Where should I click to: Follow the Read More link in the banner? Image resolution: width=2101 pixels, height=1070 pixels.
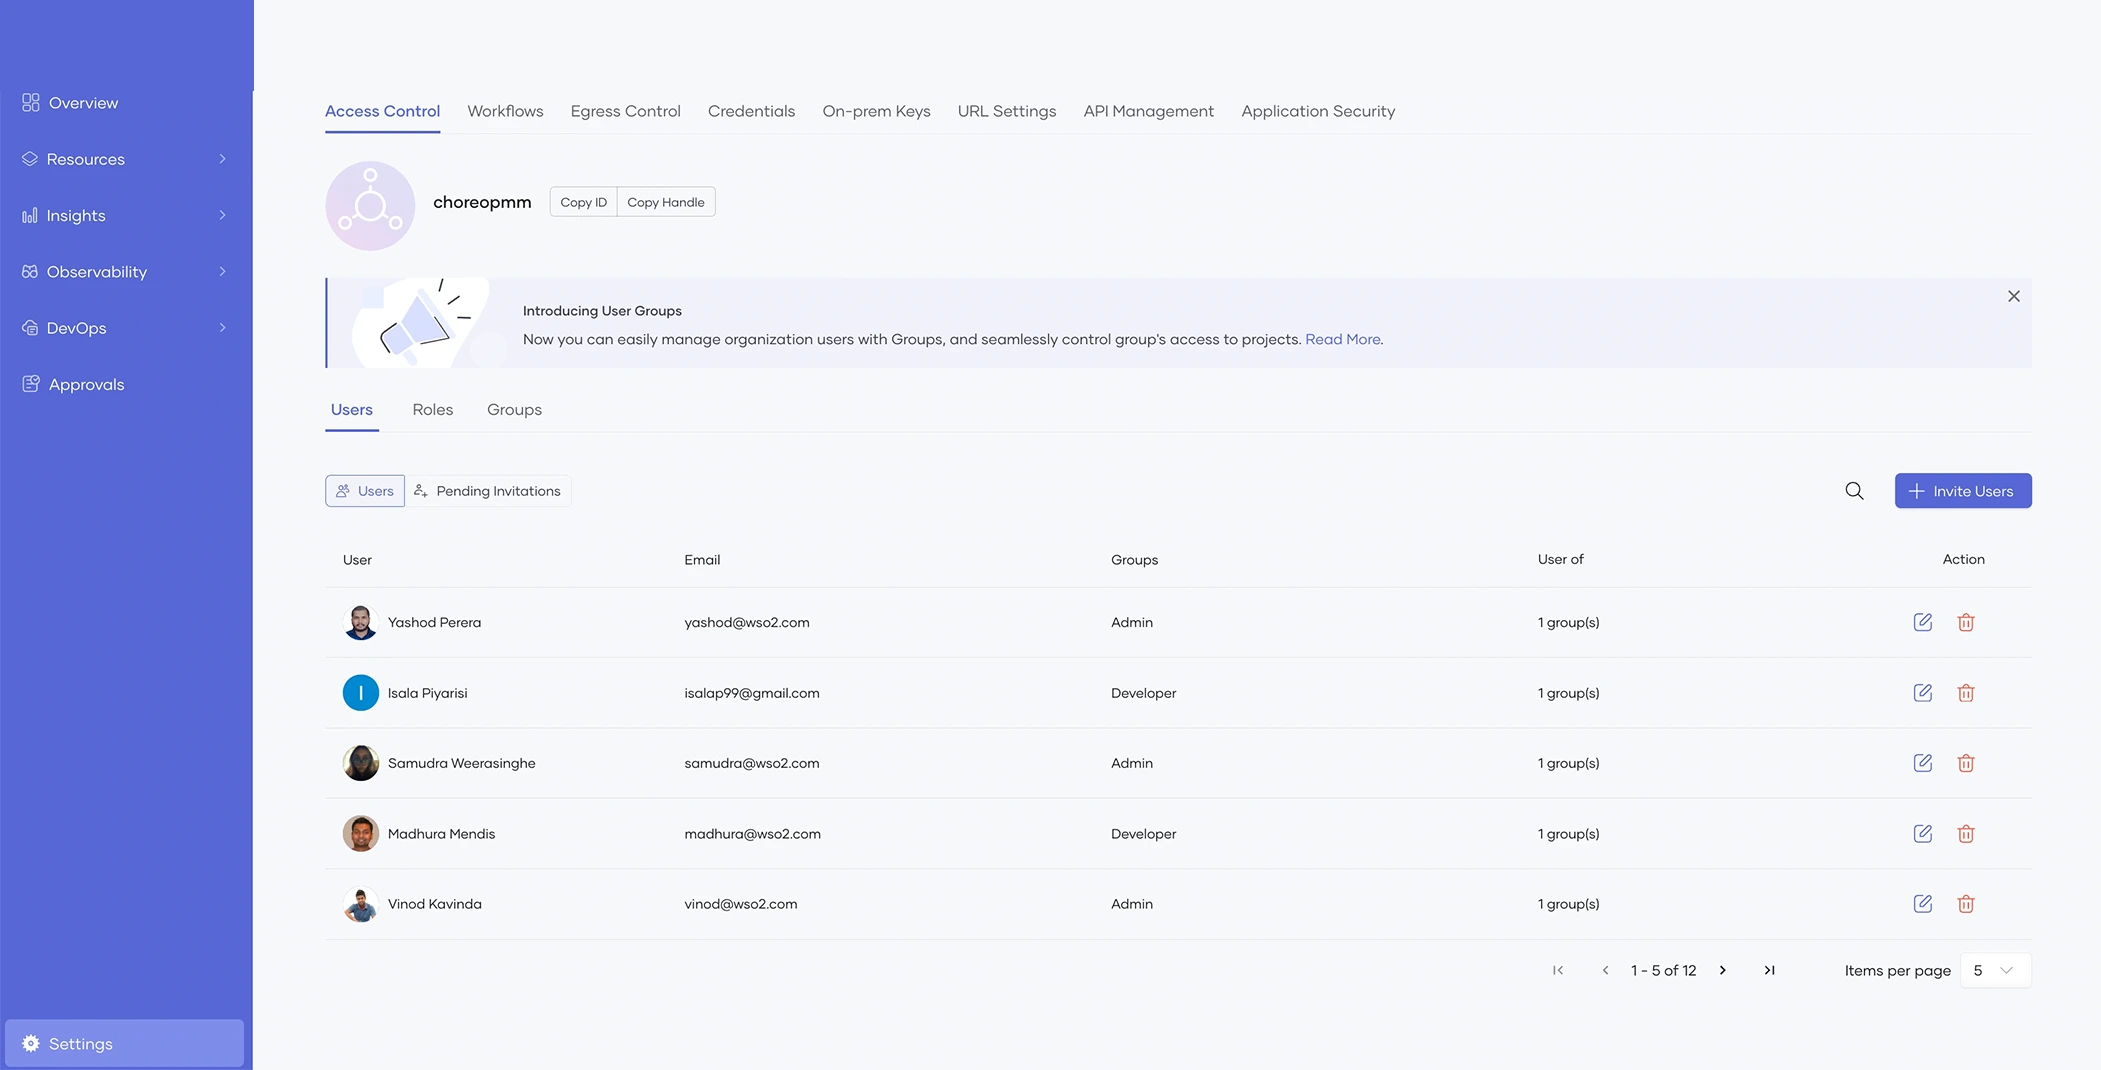coord(1342,339)
